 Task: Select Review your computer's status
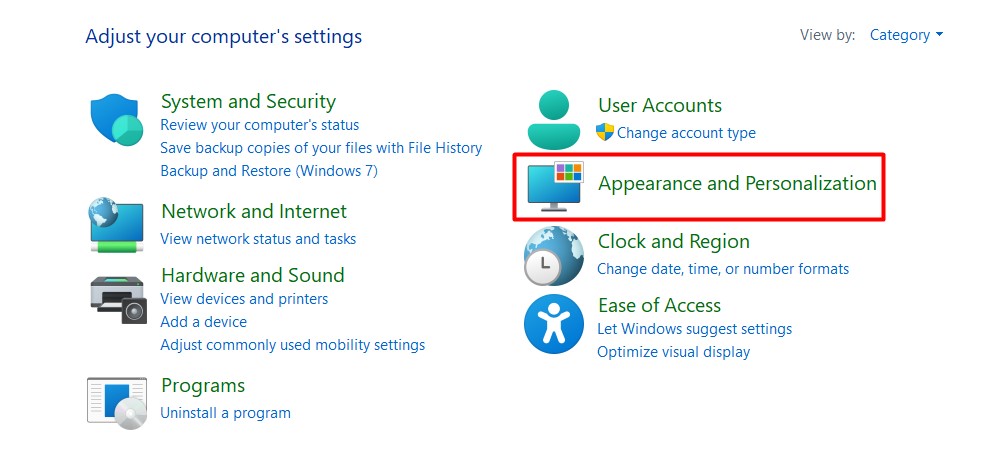259,125
